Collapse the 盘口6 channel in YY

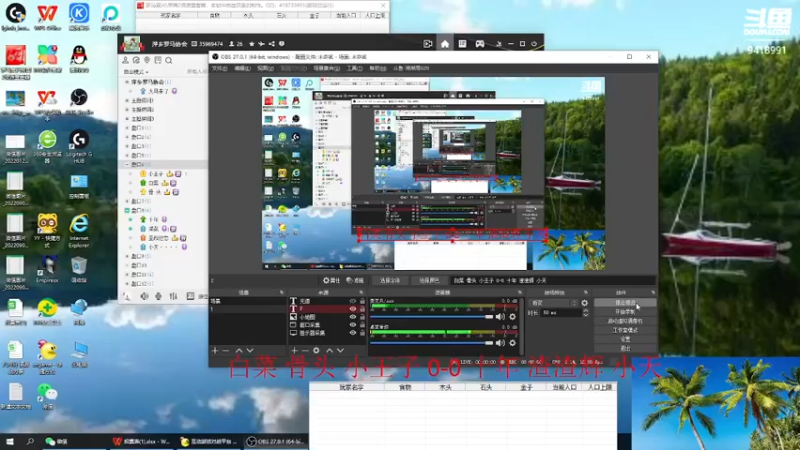click(127, 164)
